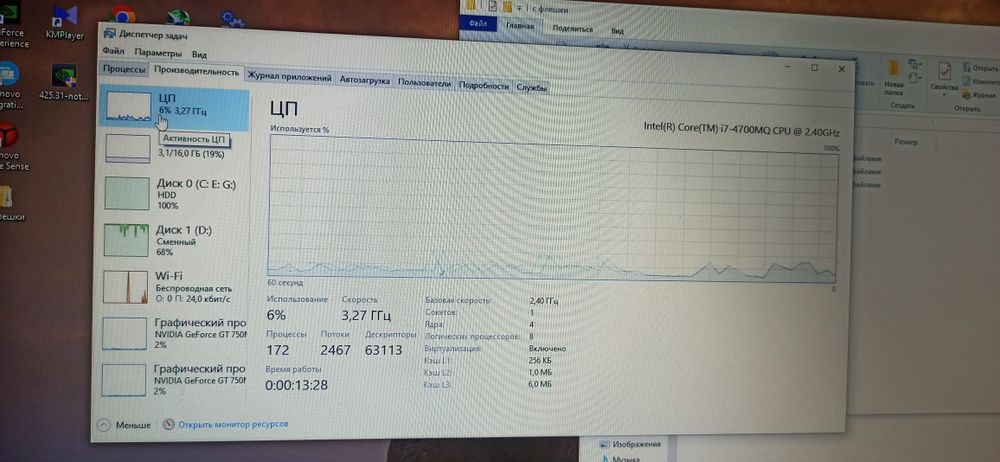
Task: Click the Intel Core i7-4700MQ CPU name
Action: pos(742,130)
